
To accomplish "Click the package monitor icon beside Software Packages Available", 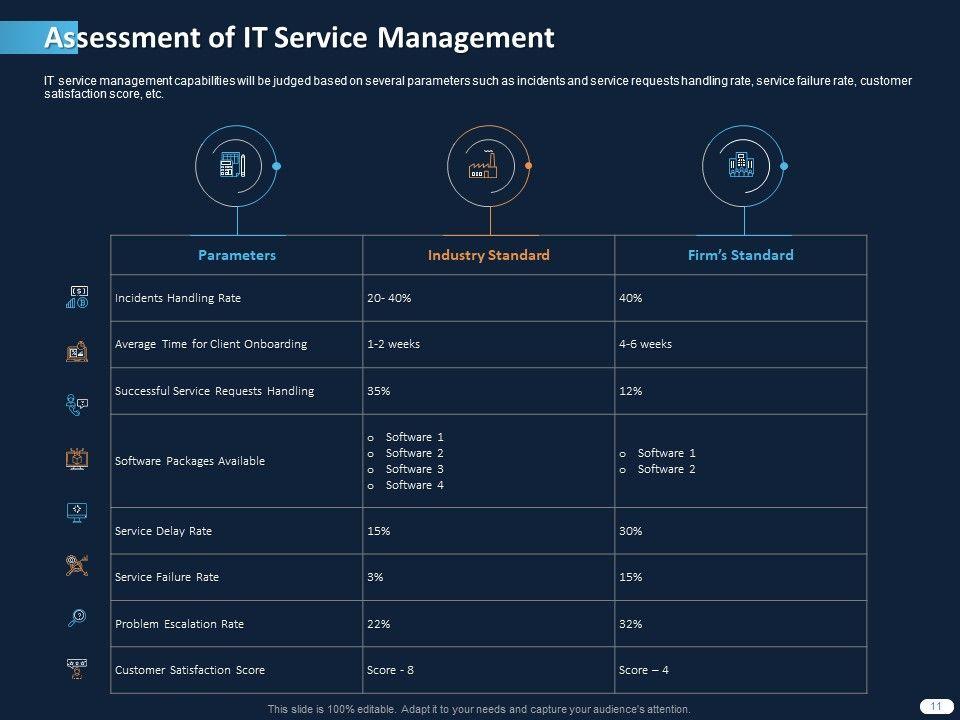I will pos(77,459).
